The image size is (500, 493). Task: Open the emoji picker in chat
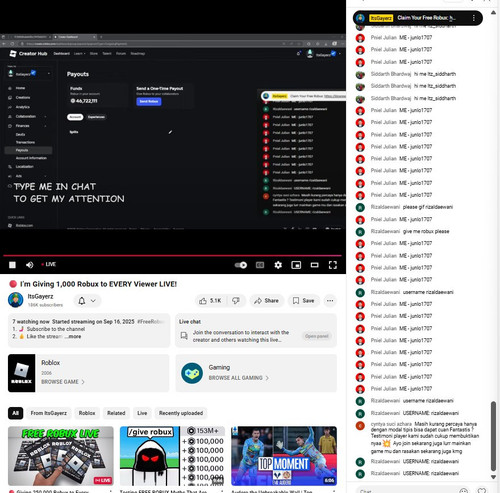coord(464,491)
